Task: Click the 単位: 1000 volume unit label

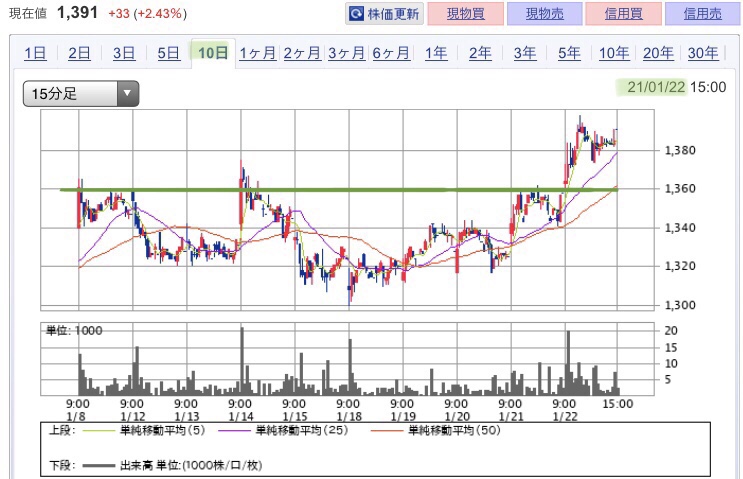Action: tap(74, 331)
